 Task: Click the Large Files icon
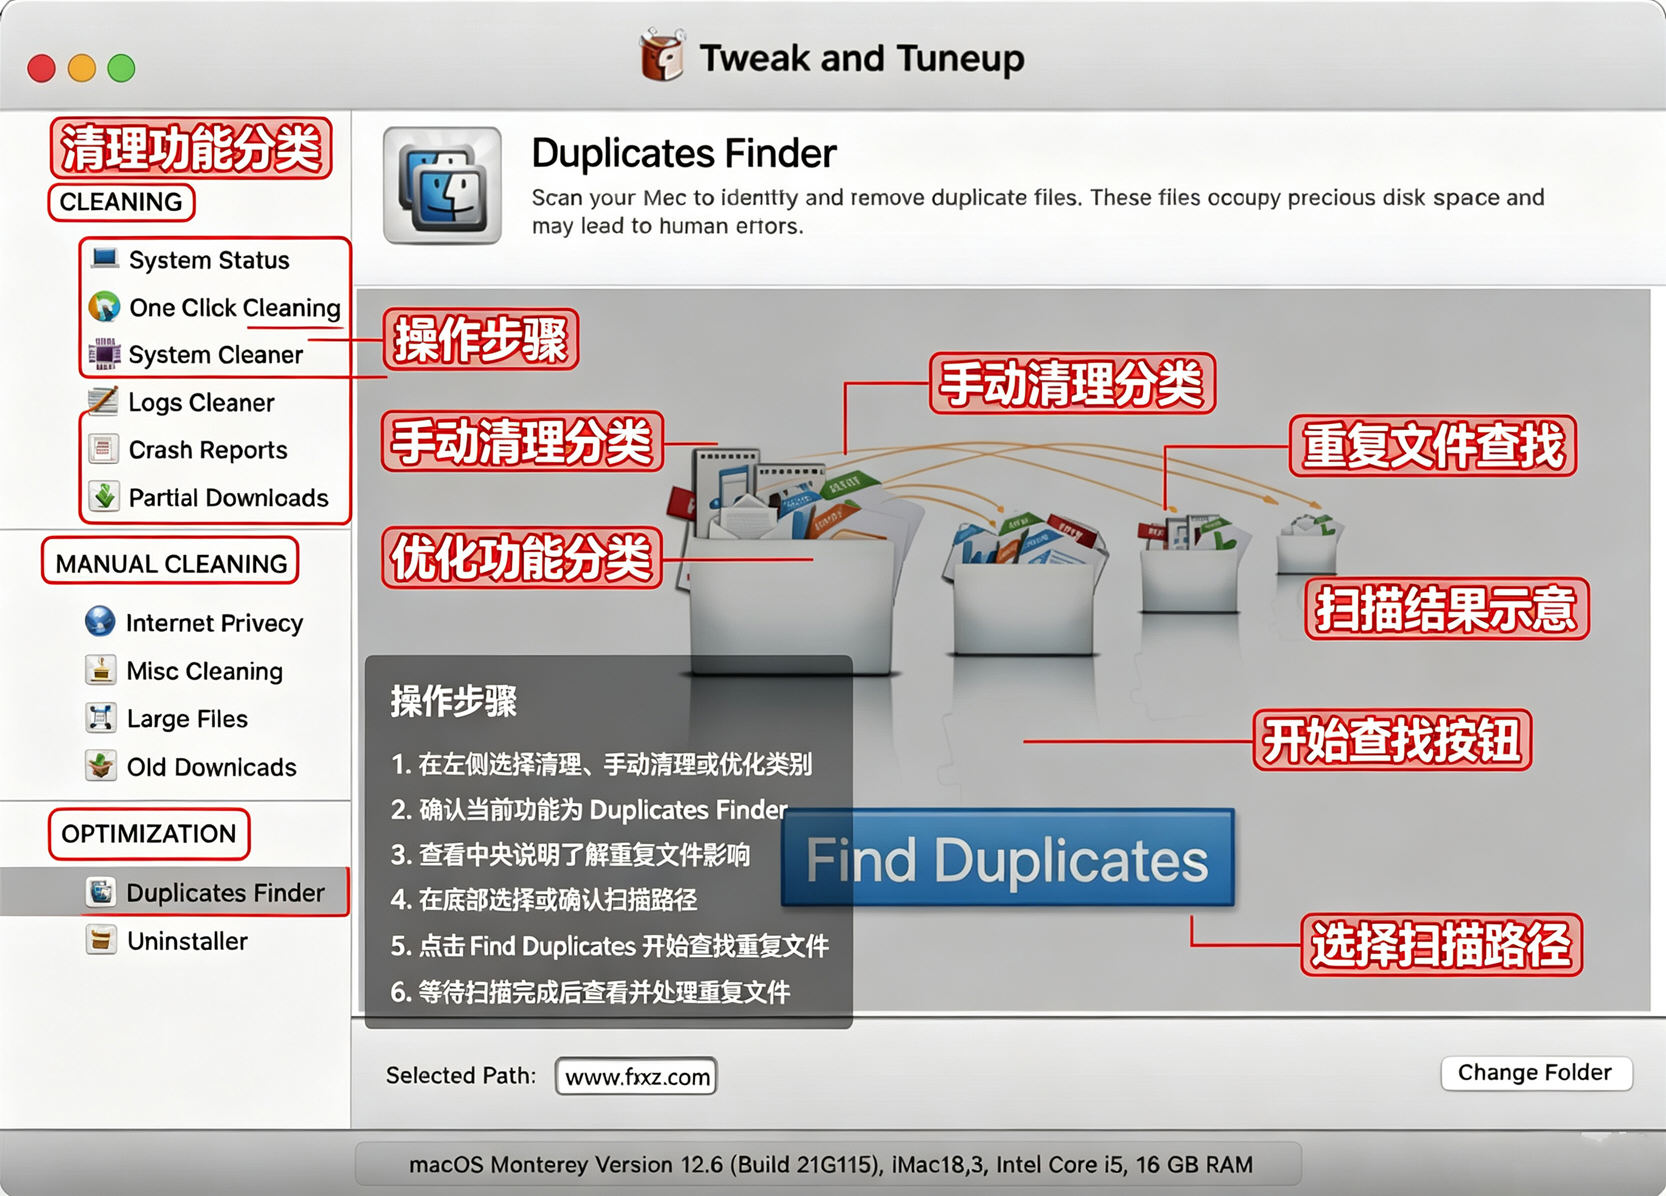(x=100, y=718)
